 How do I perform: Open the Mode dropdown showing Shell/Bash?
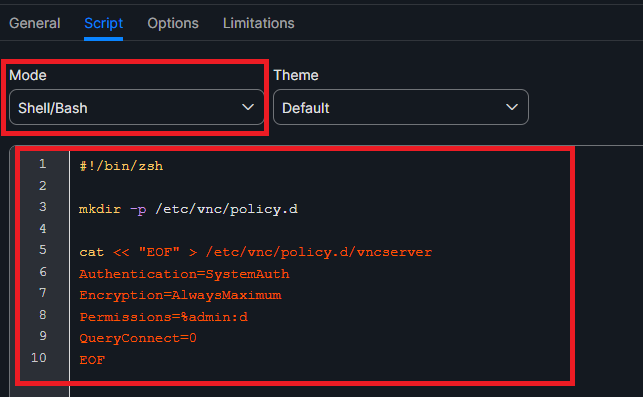point(137,107)
